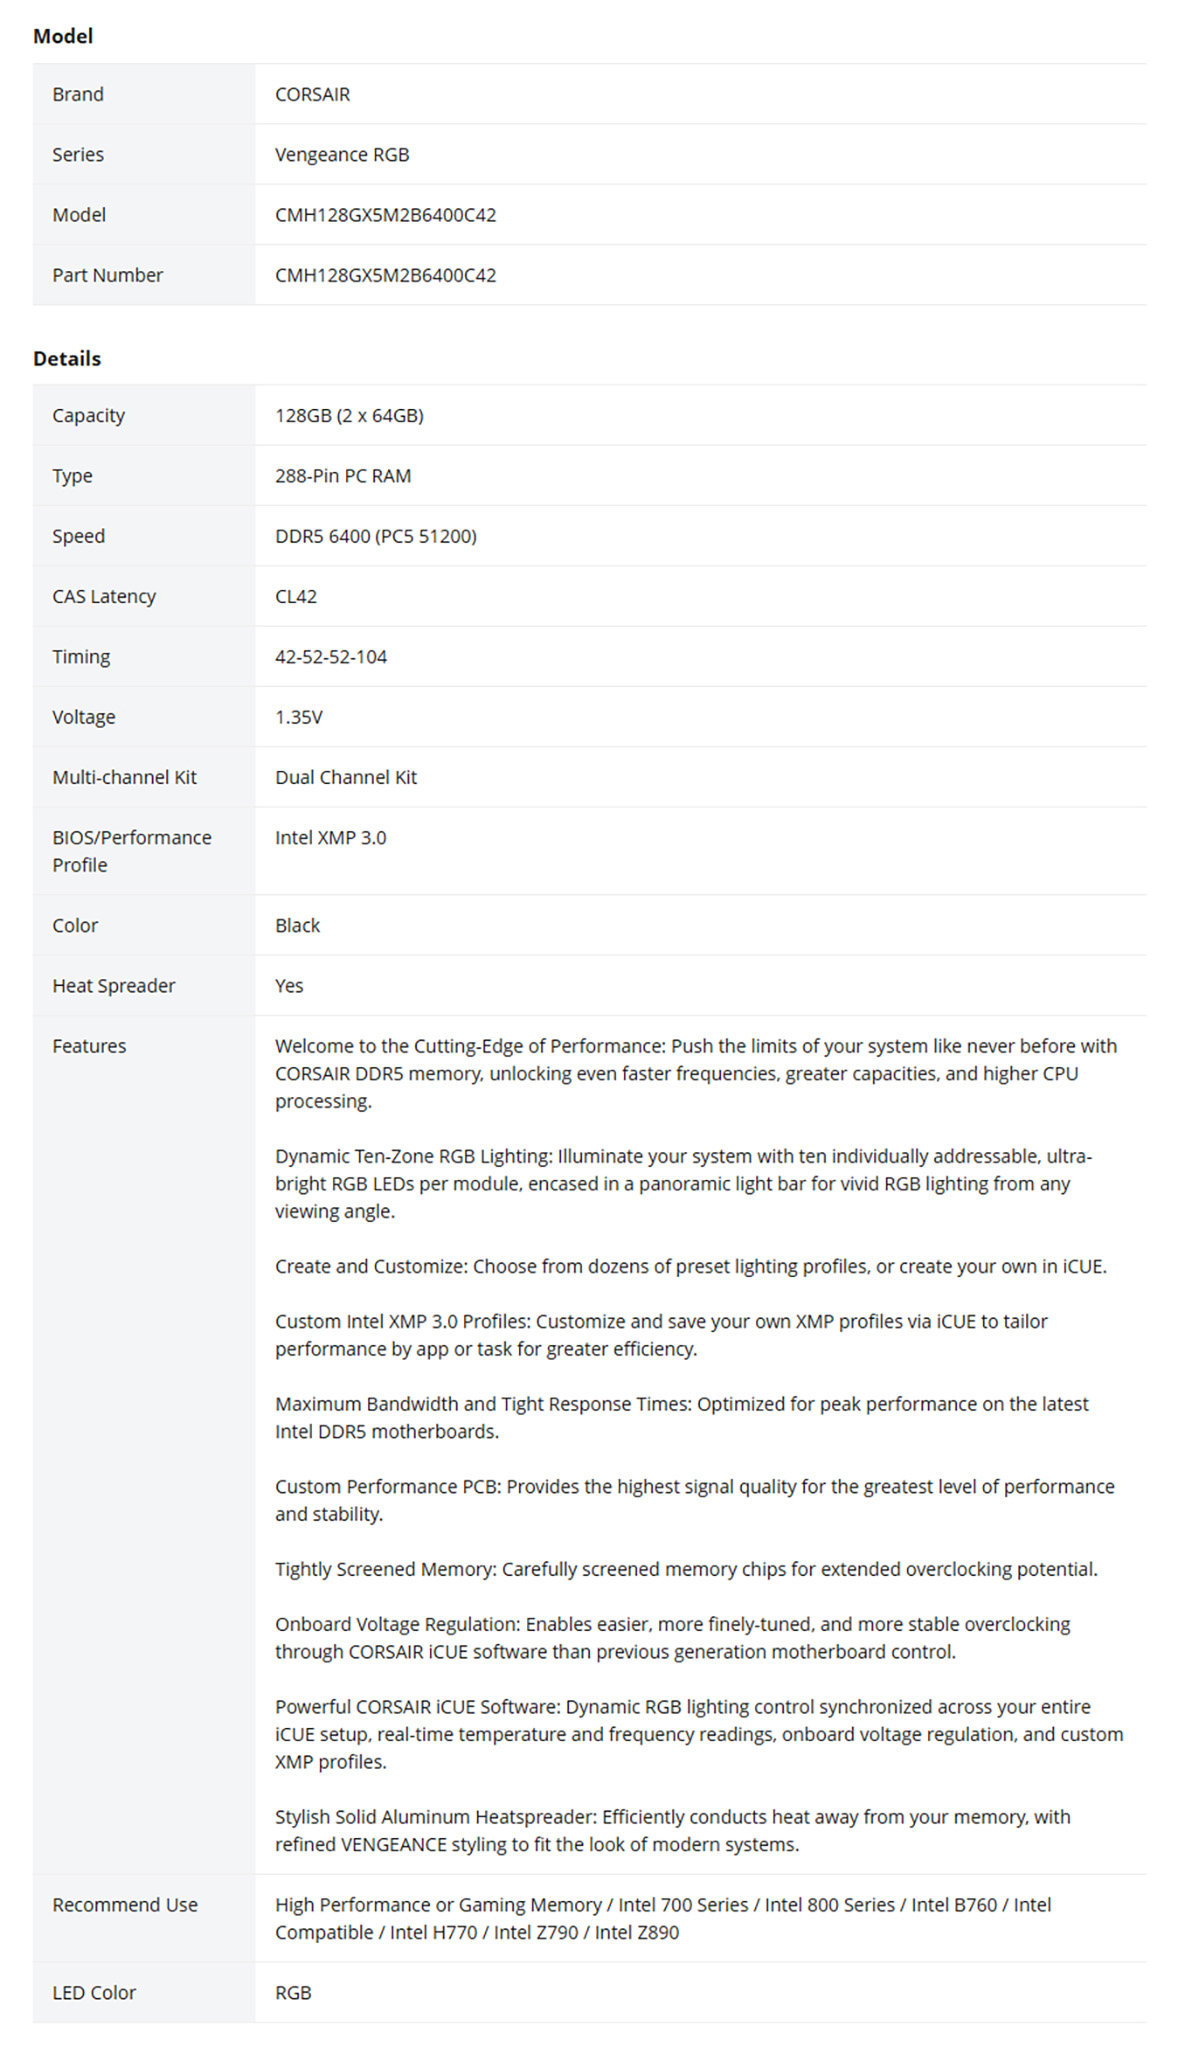
Task: Click the RGB value beside LED Color
Action: click(x=293, y=1992)
